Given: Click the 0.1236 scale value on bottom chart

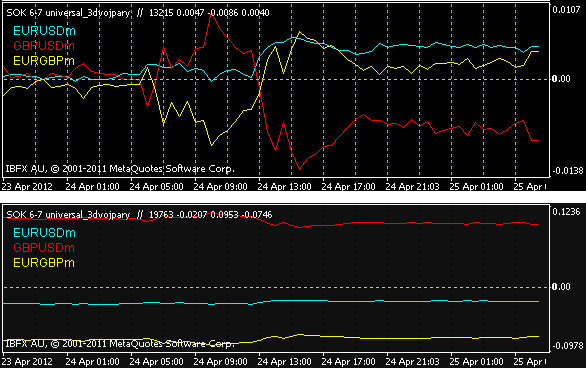Looking at the screenshot, I should (566, 212).
